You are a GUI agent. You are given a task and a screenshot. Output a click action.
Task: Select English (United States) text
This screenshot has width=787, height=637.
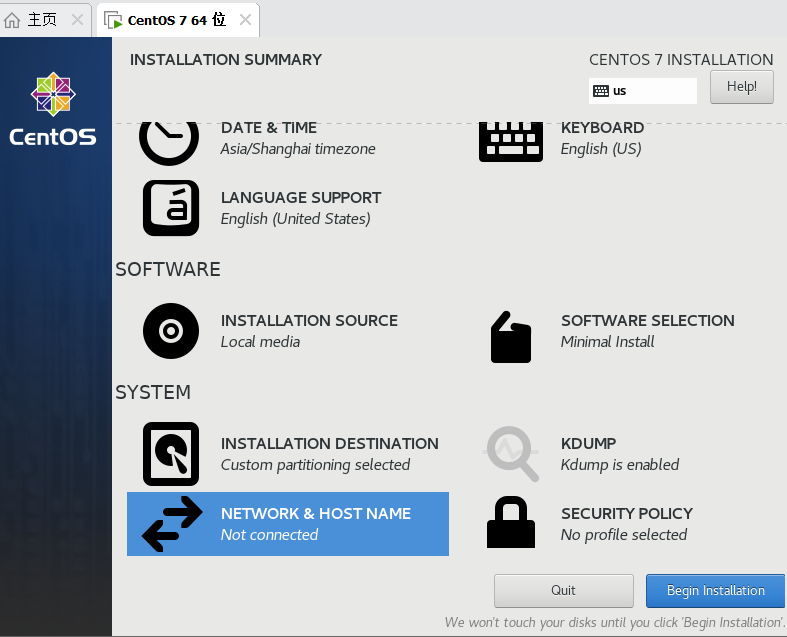(296, 219)
